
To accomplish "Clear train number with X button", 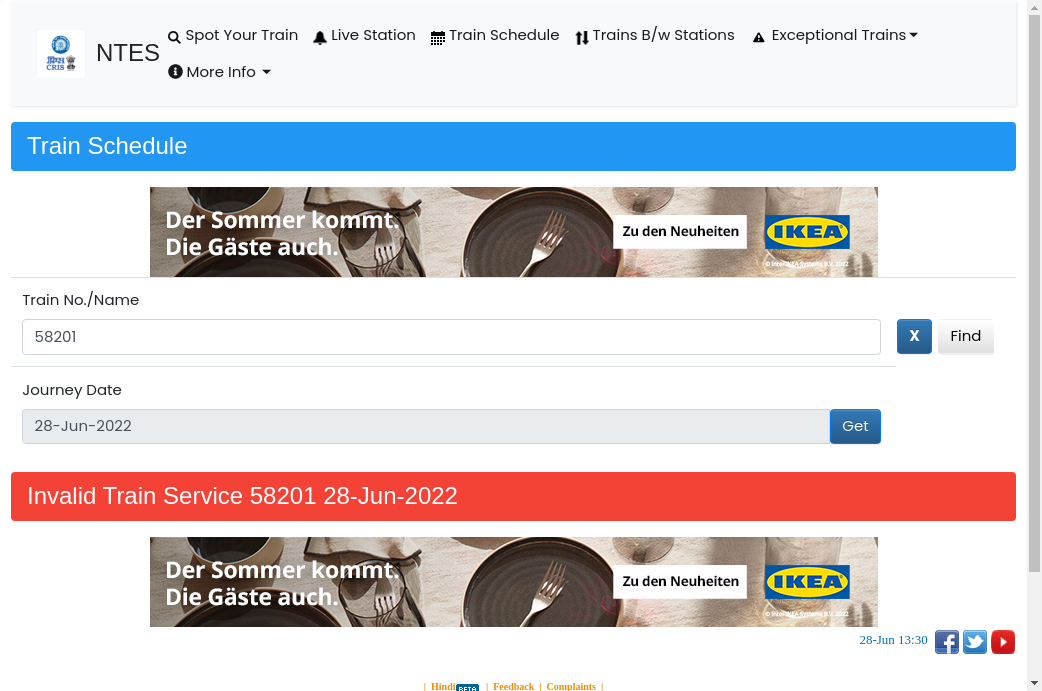I will click(x=914, y=336).
